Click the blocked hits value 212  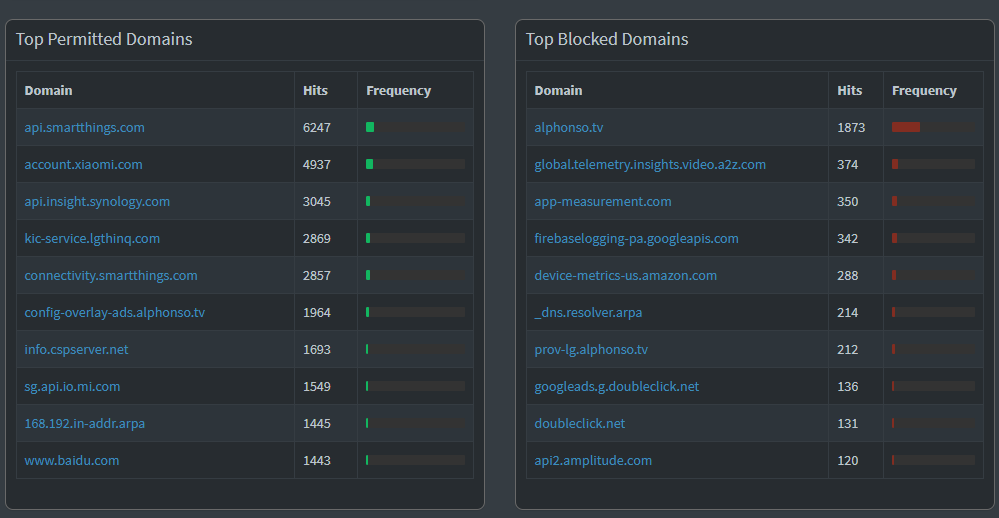click(x=847, y=349)
